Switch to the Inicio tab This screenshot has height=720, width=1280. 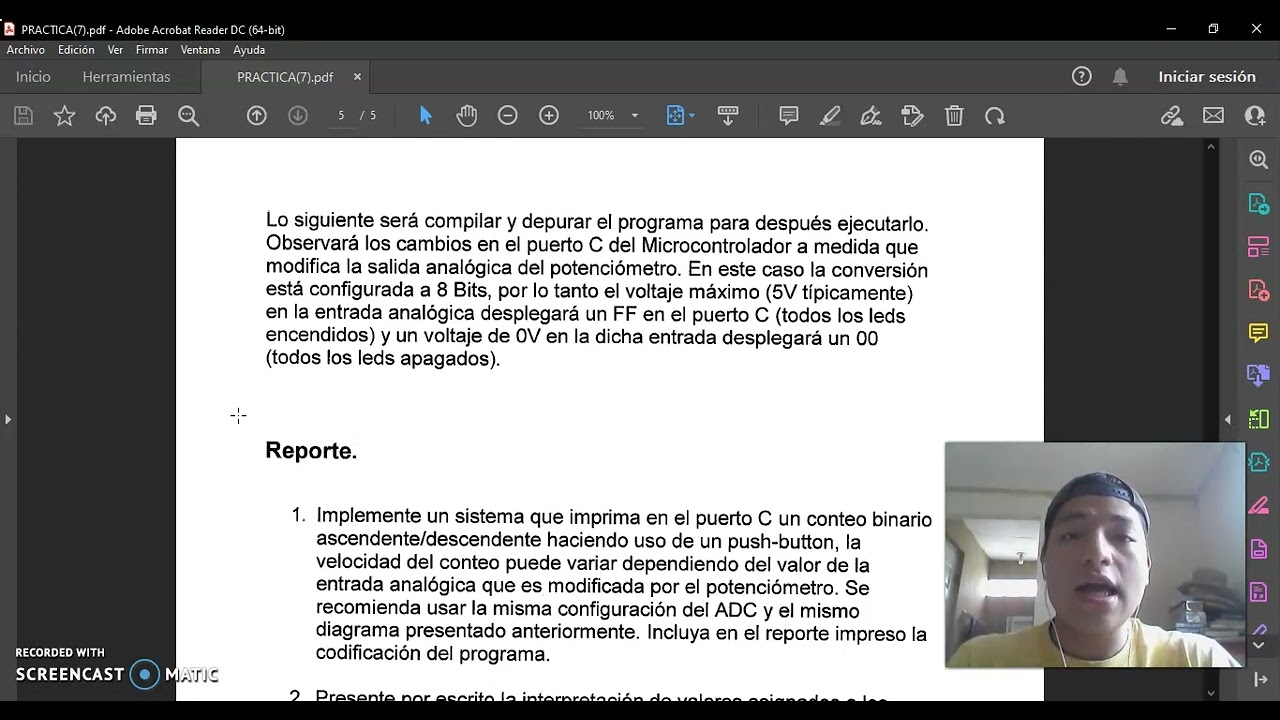tap(33, 77)
